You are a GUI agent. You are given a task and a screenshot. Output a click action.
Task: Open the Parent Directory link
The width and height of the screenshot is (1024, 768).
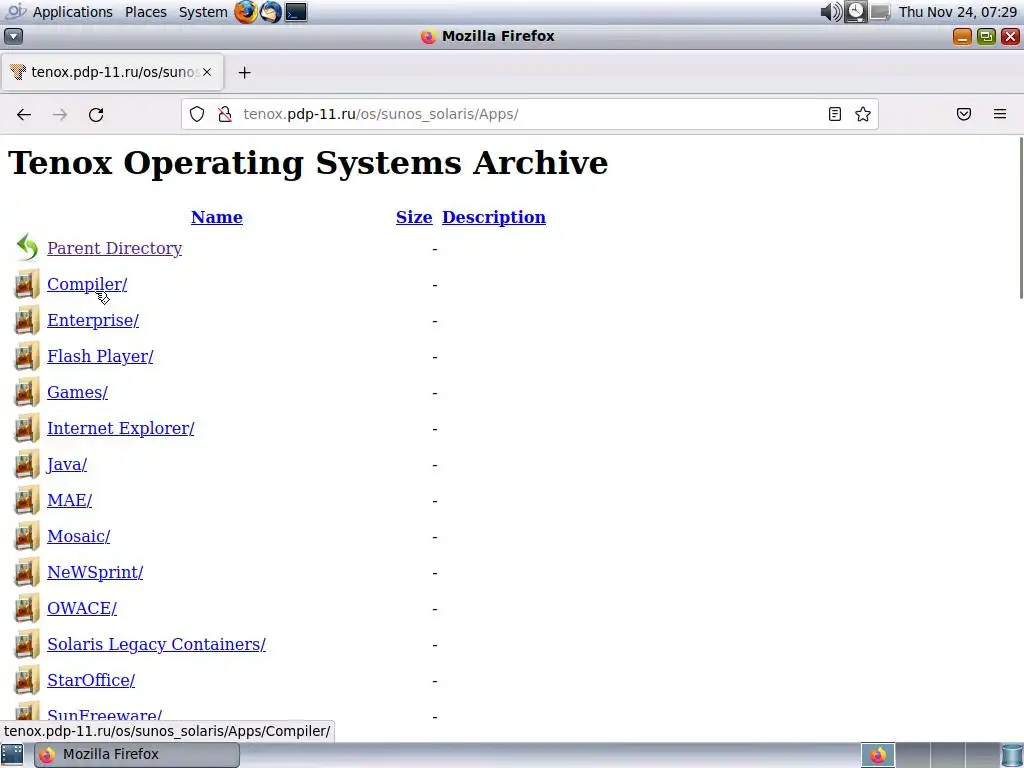coord(114,248)
